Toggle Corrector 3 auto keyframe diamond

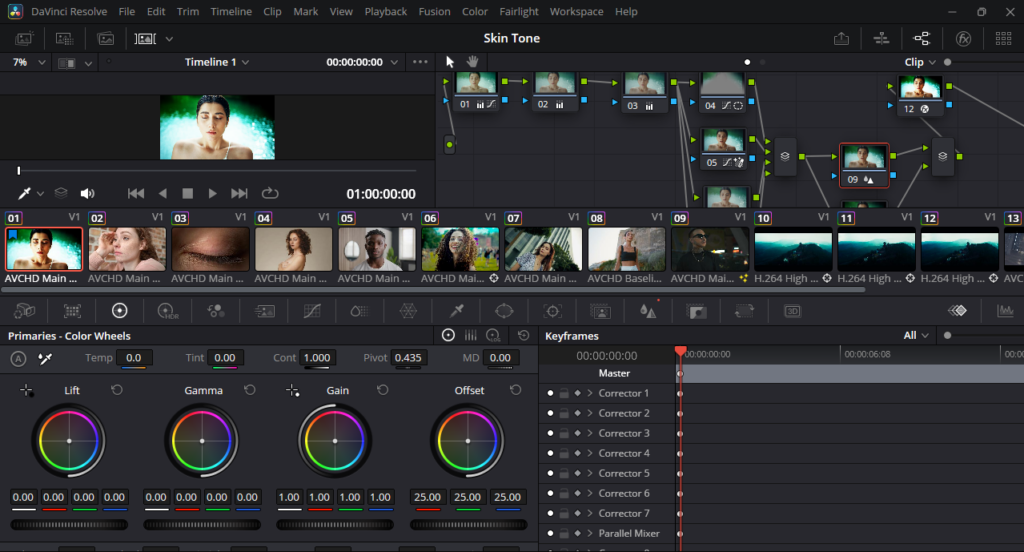pos(577,433)
